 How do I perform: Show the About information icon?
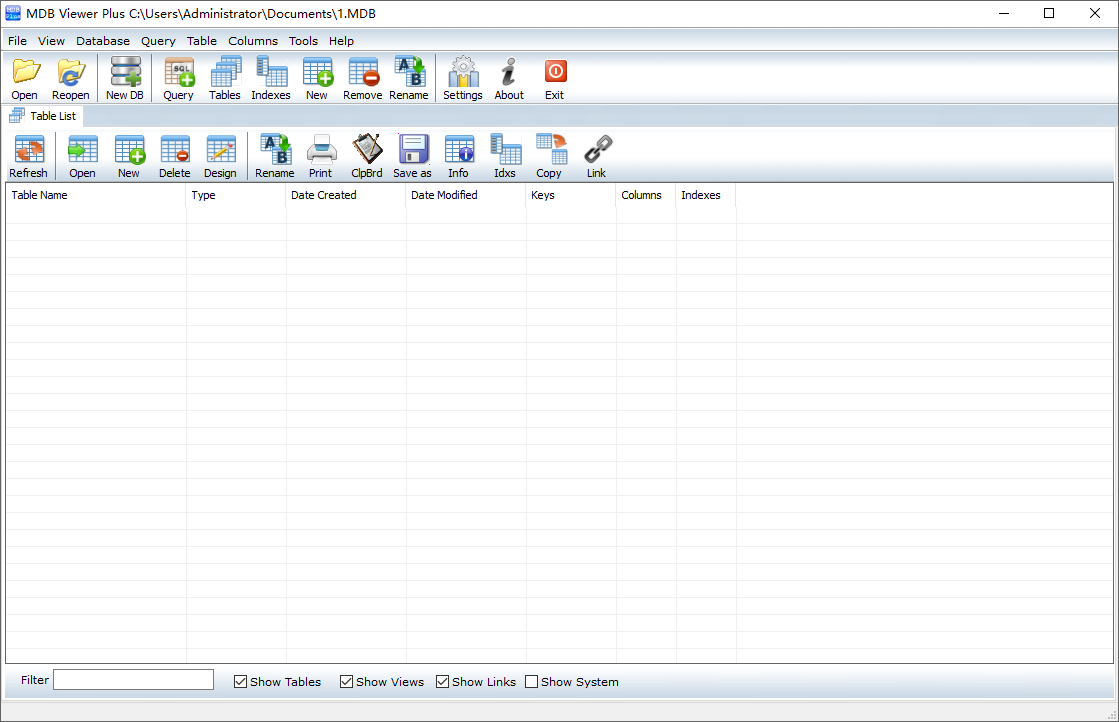coord(509,78)
